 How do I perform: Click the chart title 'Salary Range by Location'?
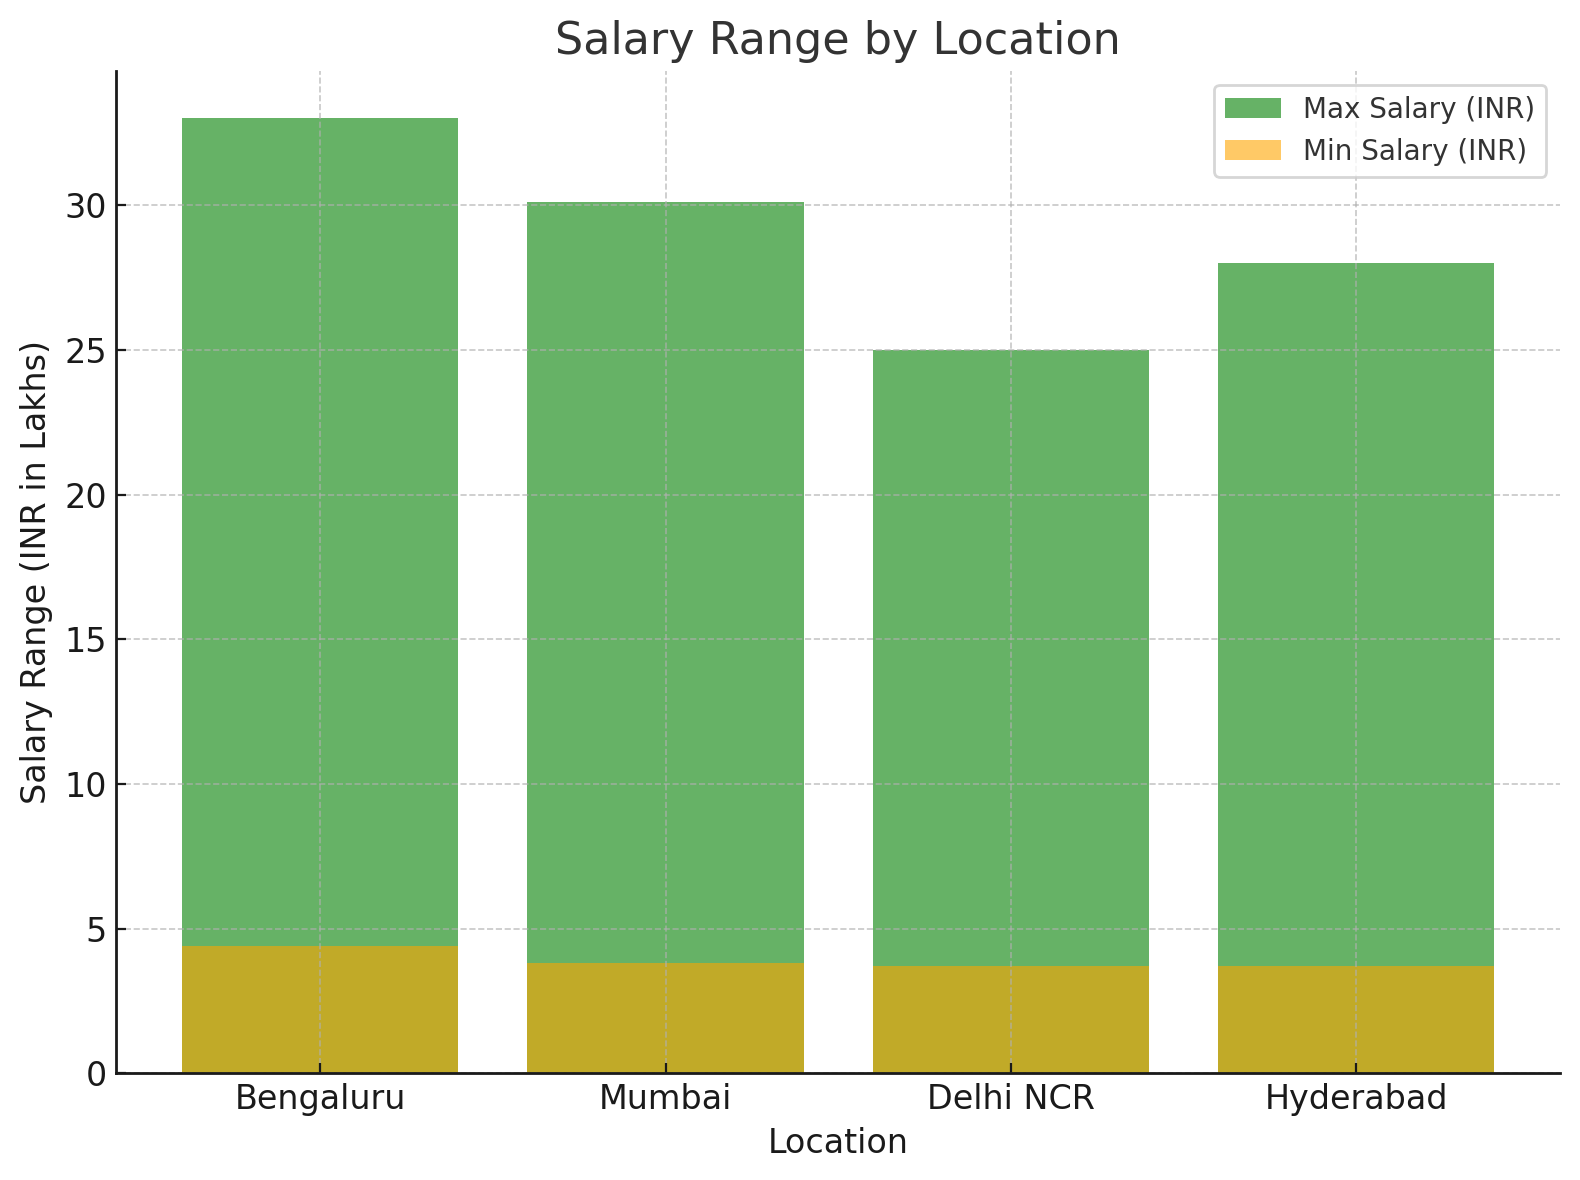coord(837,40)
